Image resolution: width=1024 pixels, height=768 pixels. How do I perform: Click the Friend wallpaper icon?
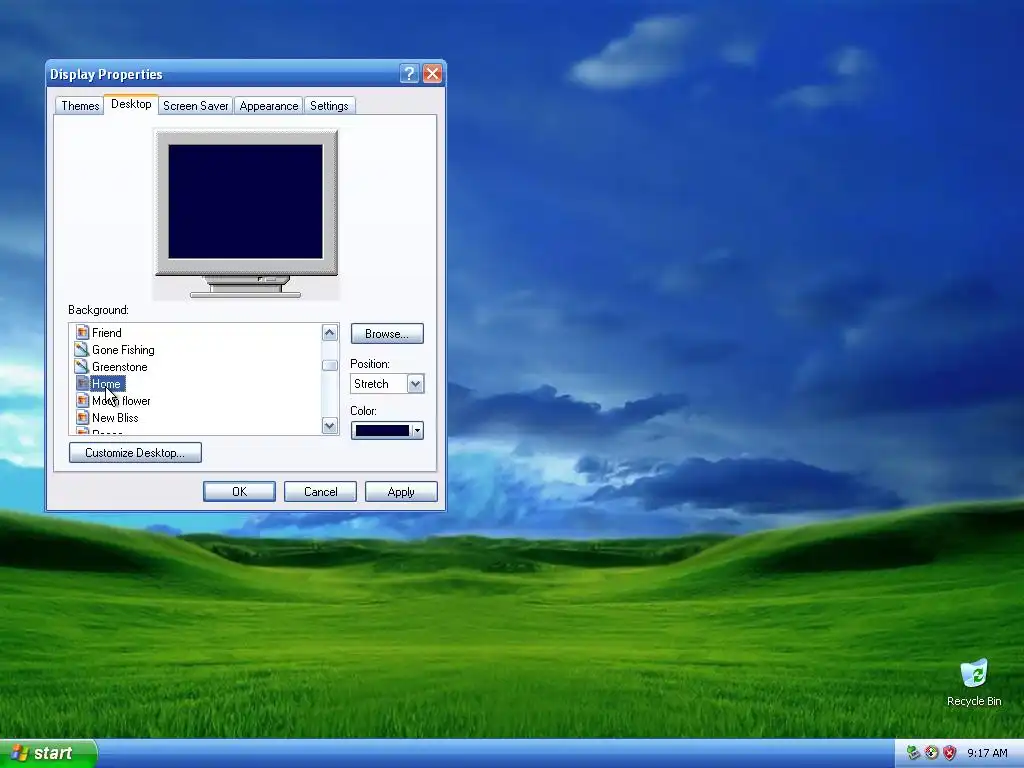(82, 332)
